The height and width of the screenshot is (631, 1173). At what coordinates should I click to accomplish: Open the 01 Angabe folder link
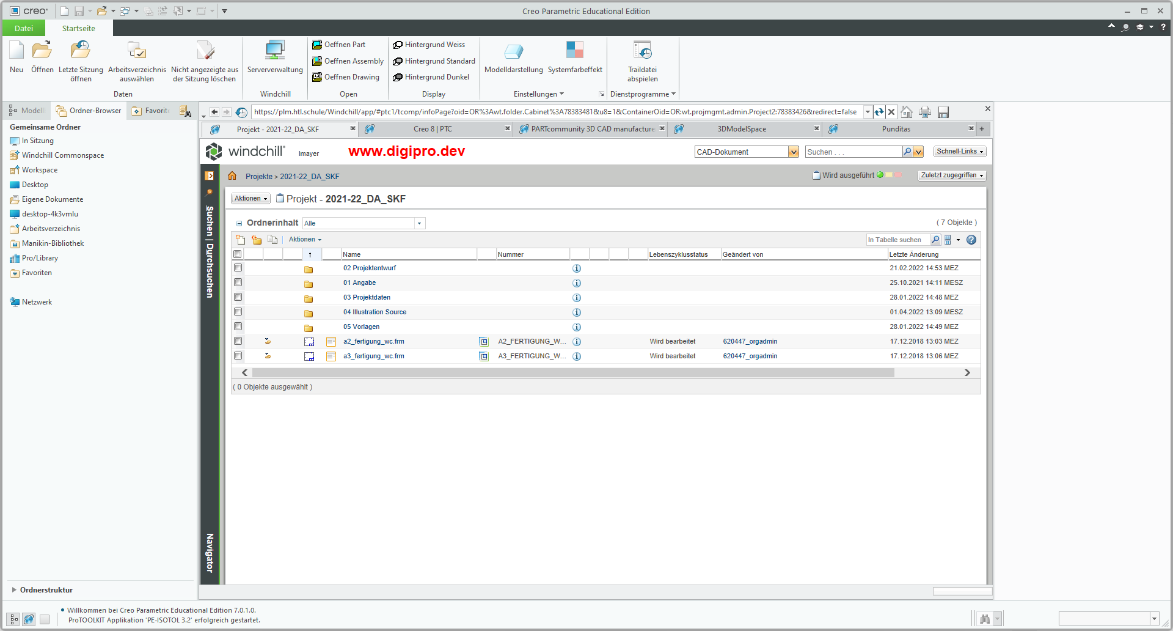pos(360,283)
